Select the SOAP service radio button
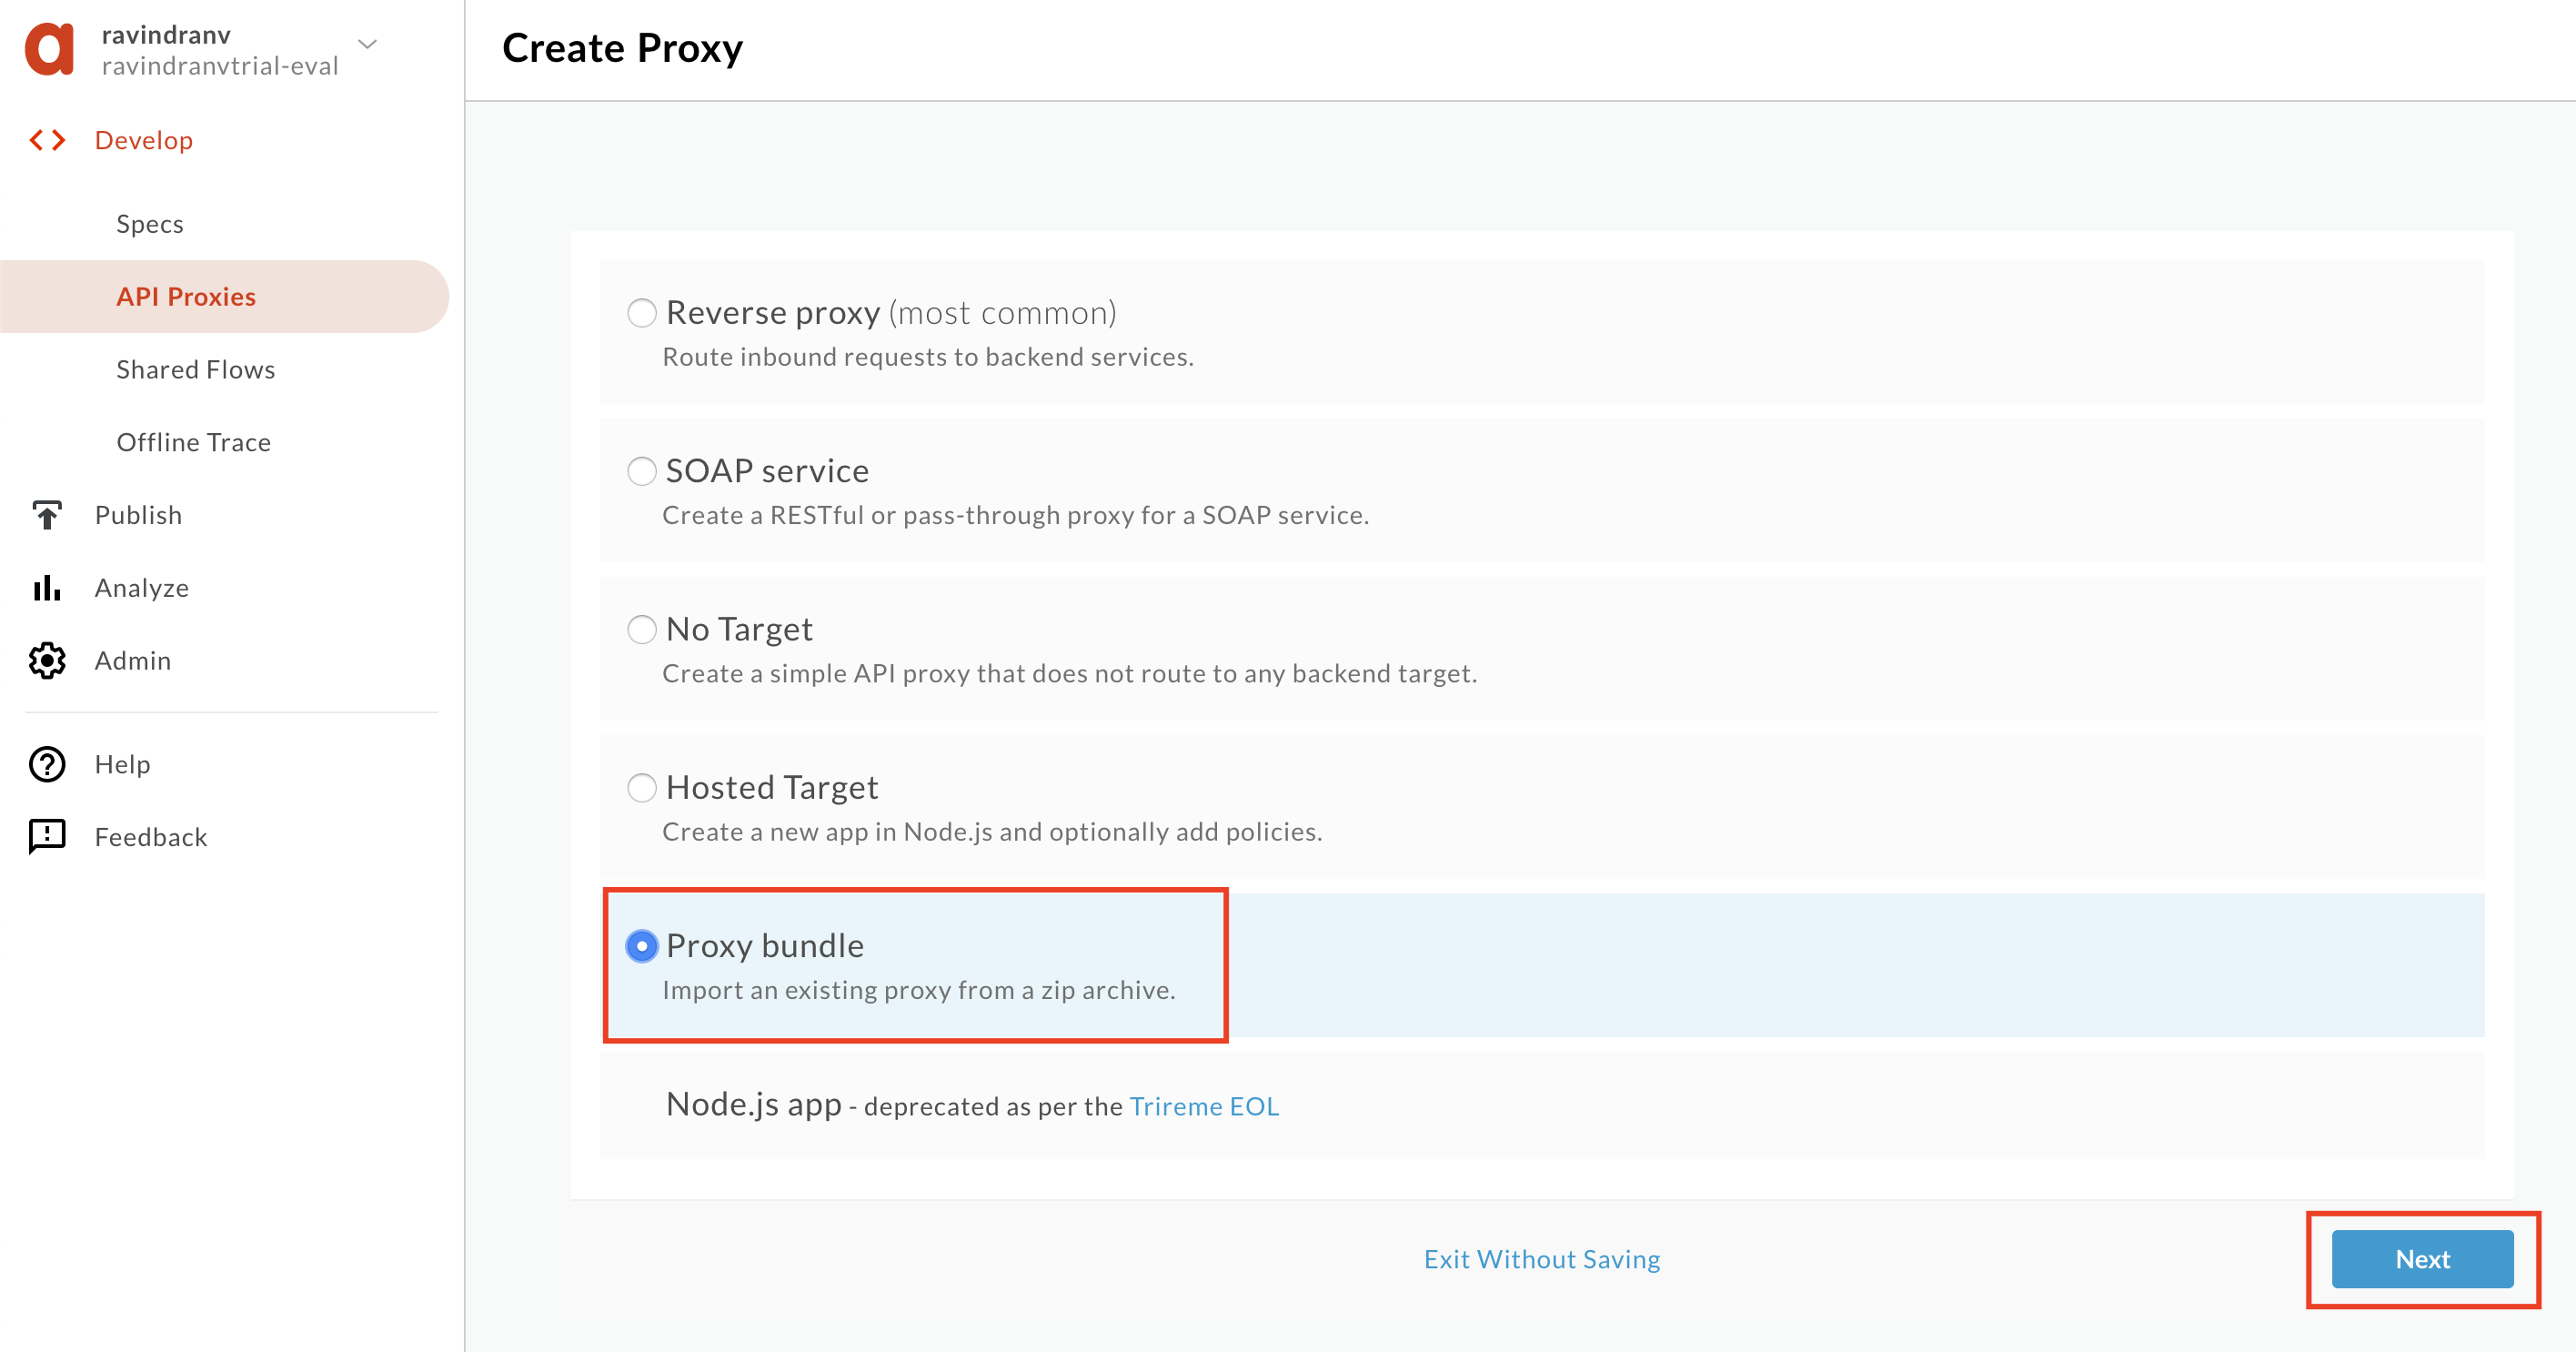This screenshot has width=2576, height=1352. tap(642, 471)
